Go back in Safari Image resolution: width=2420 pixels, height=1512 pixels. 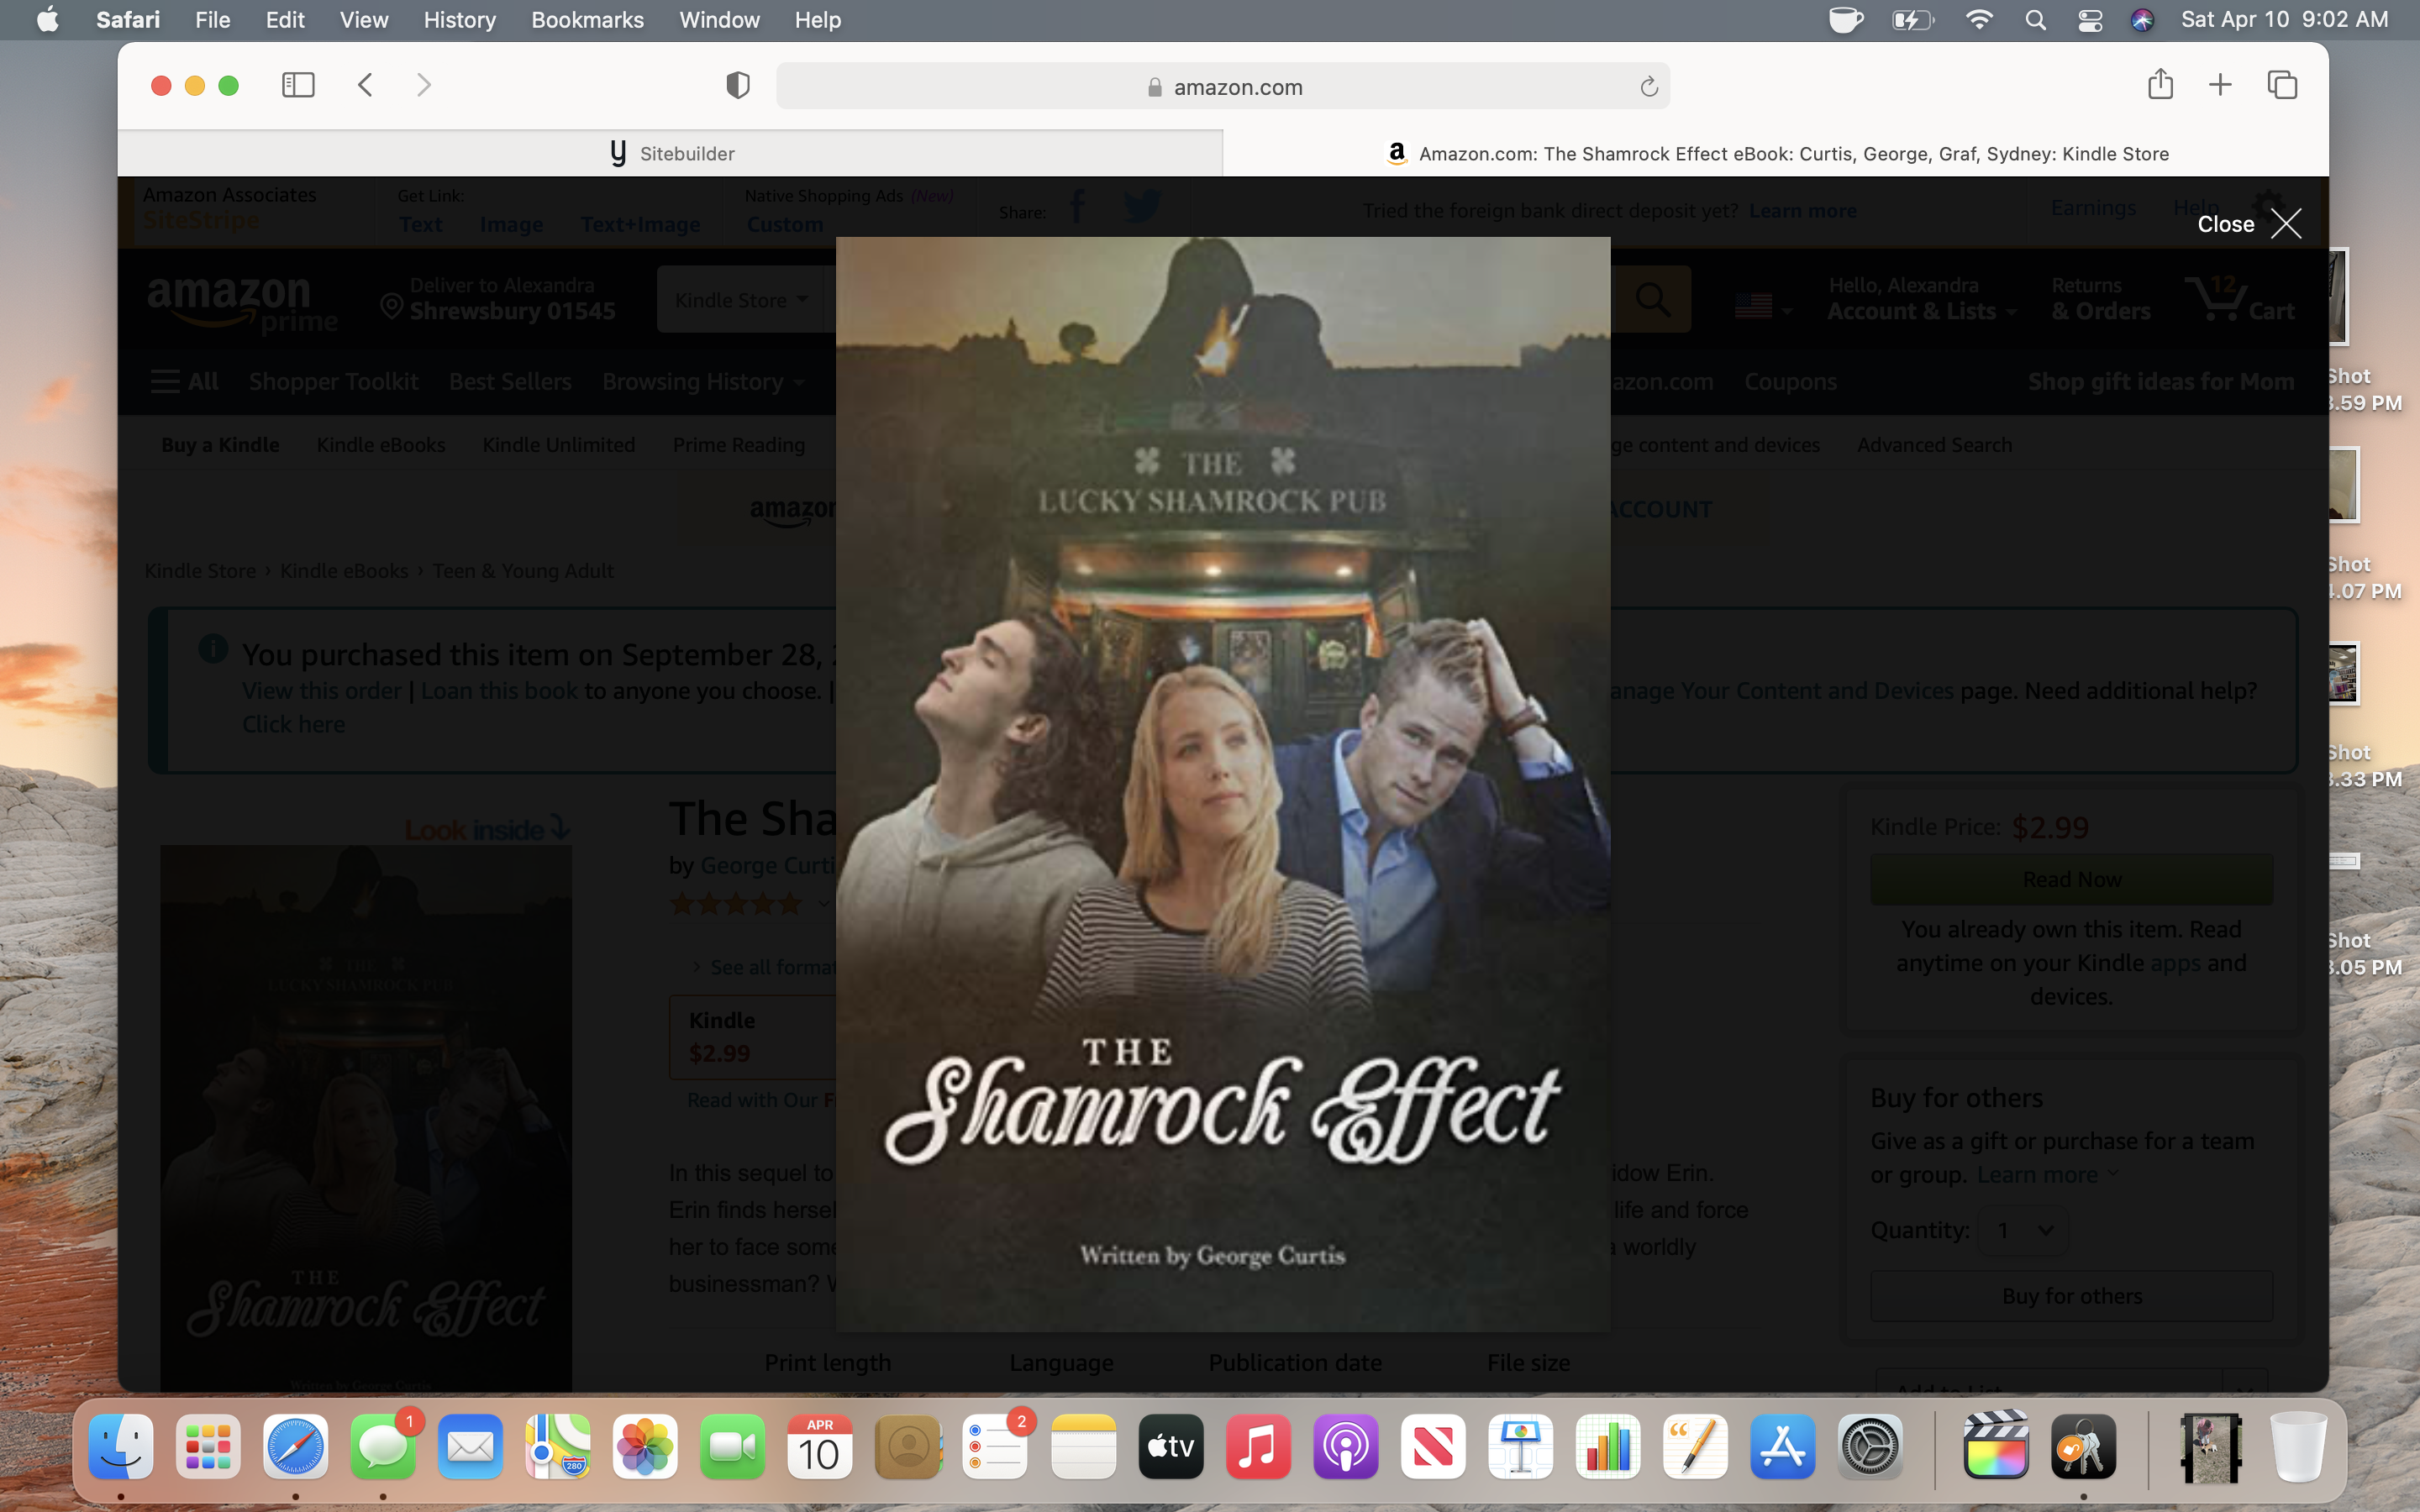(x=366, y=85)
